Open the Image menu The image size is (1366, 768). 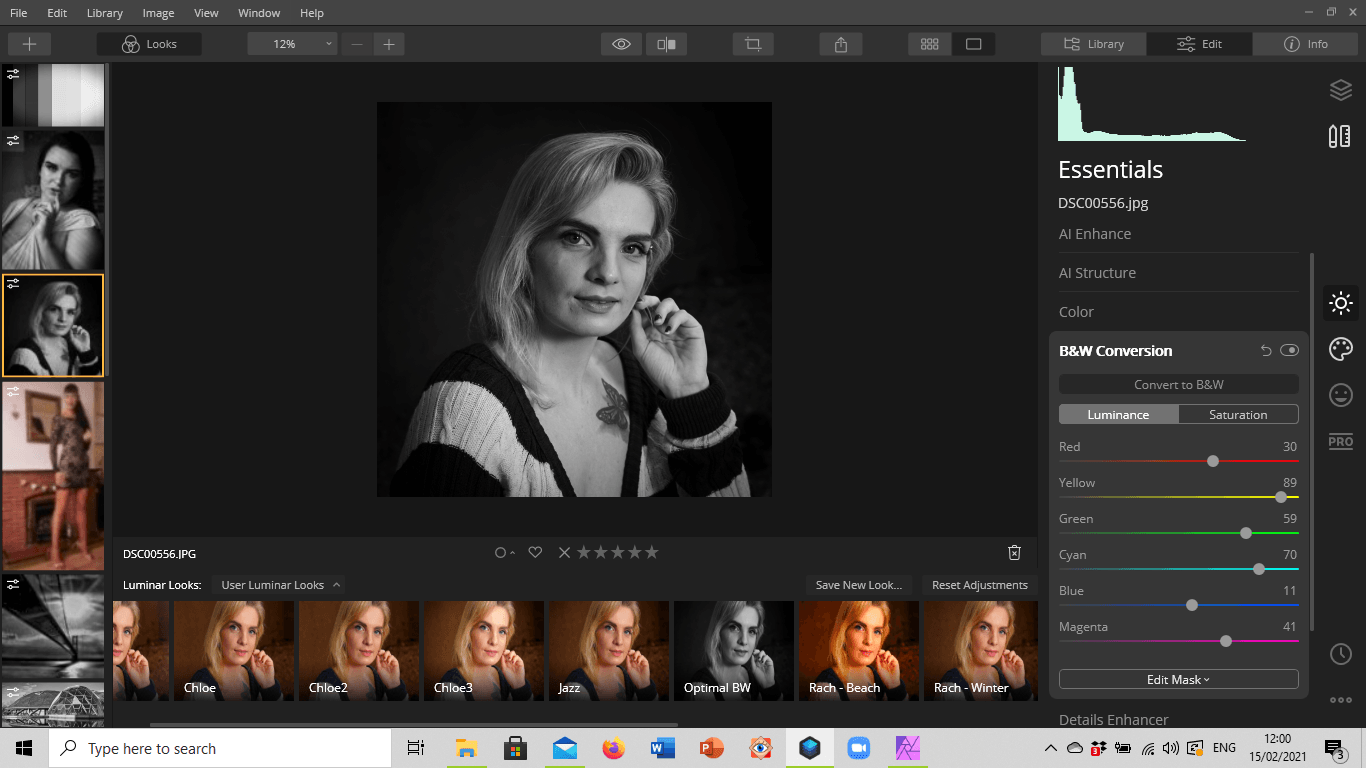click(158, 13)
